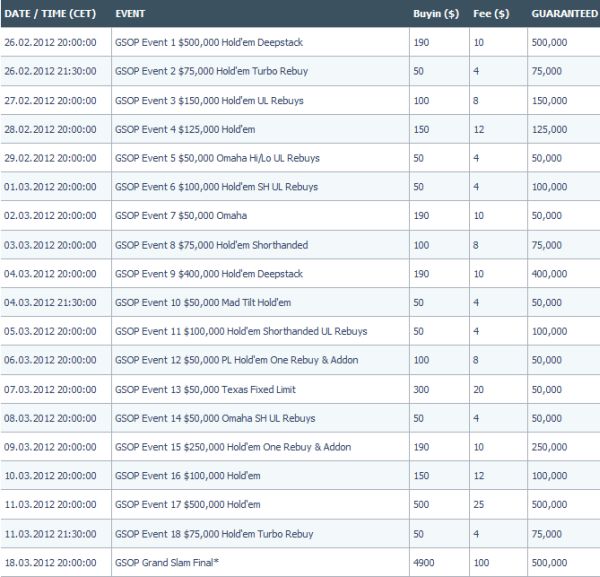Click date 07.03.2012 20:00:00
The width and height of the screenshot is (600, 577).
point(50,390)
